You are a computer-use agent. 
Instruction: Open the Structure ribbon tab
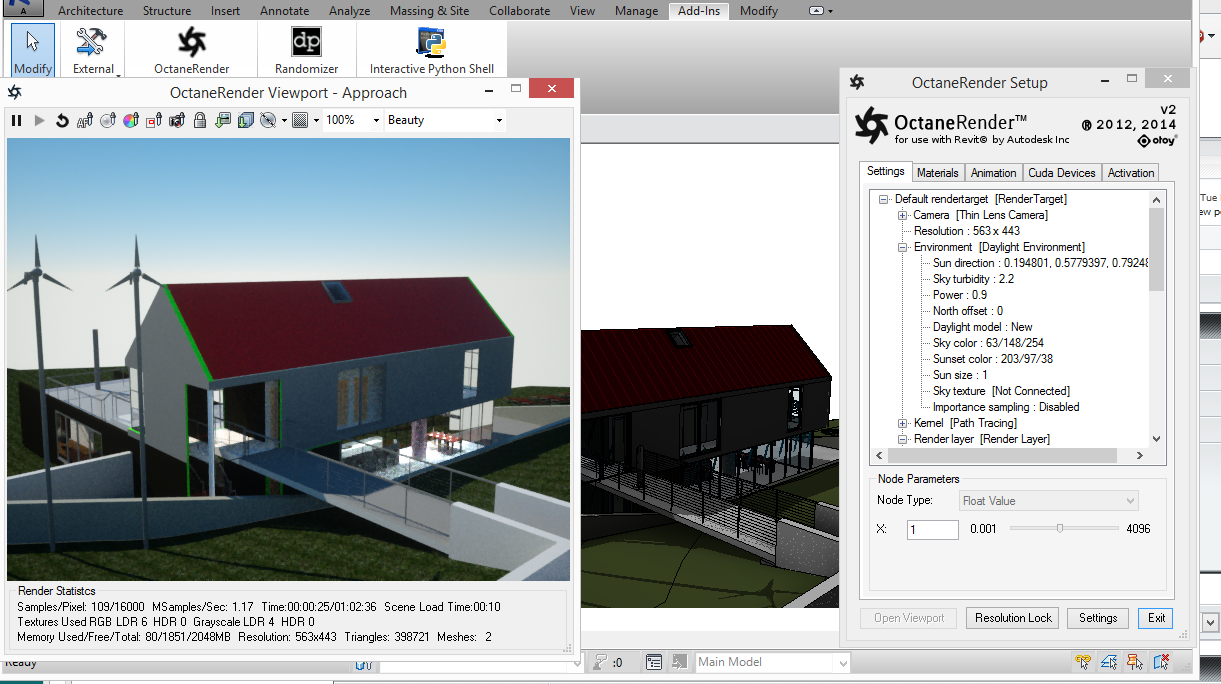pyautogui.click(x=167, y=11)
